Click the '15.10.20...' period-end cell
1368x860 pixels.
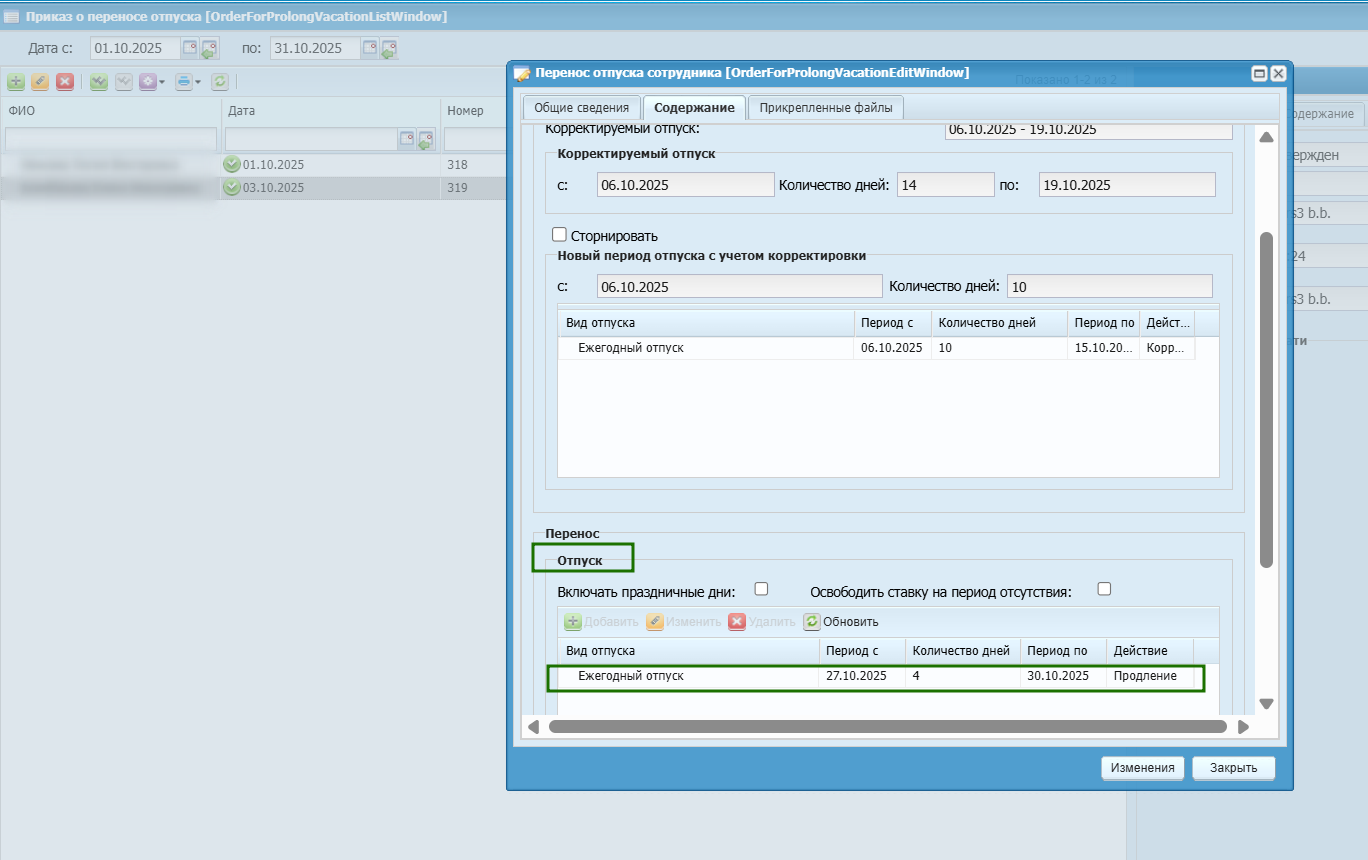tap(1103, 348)
